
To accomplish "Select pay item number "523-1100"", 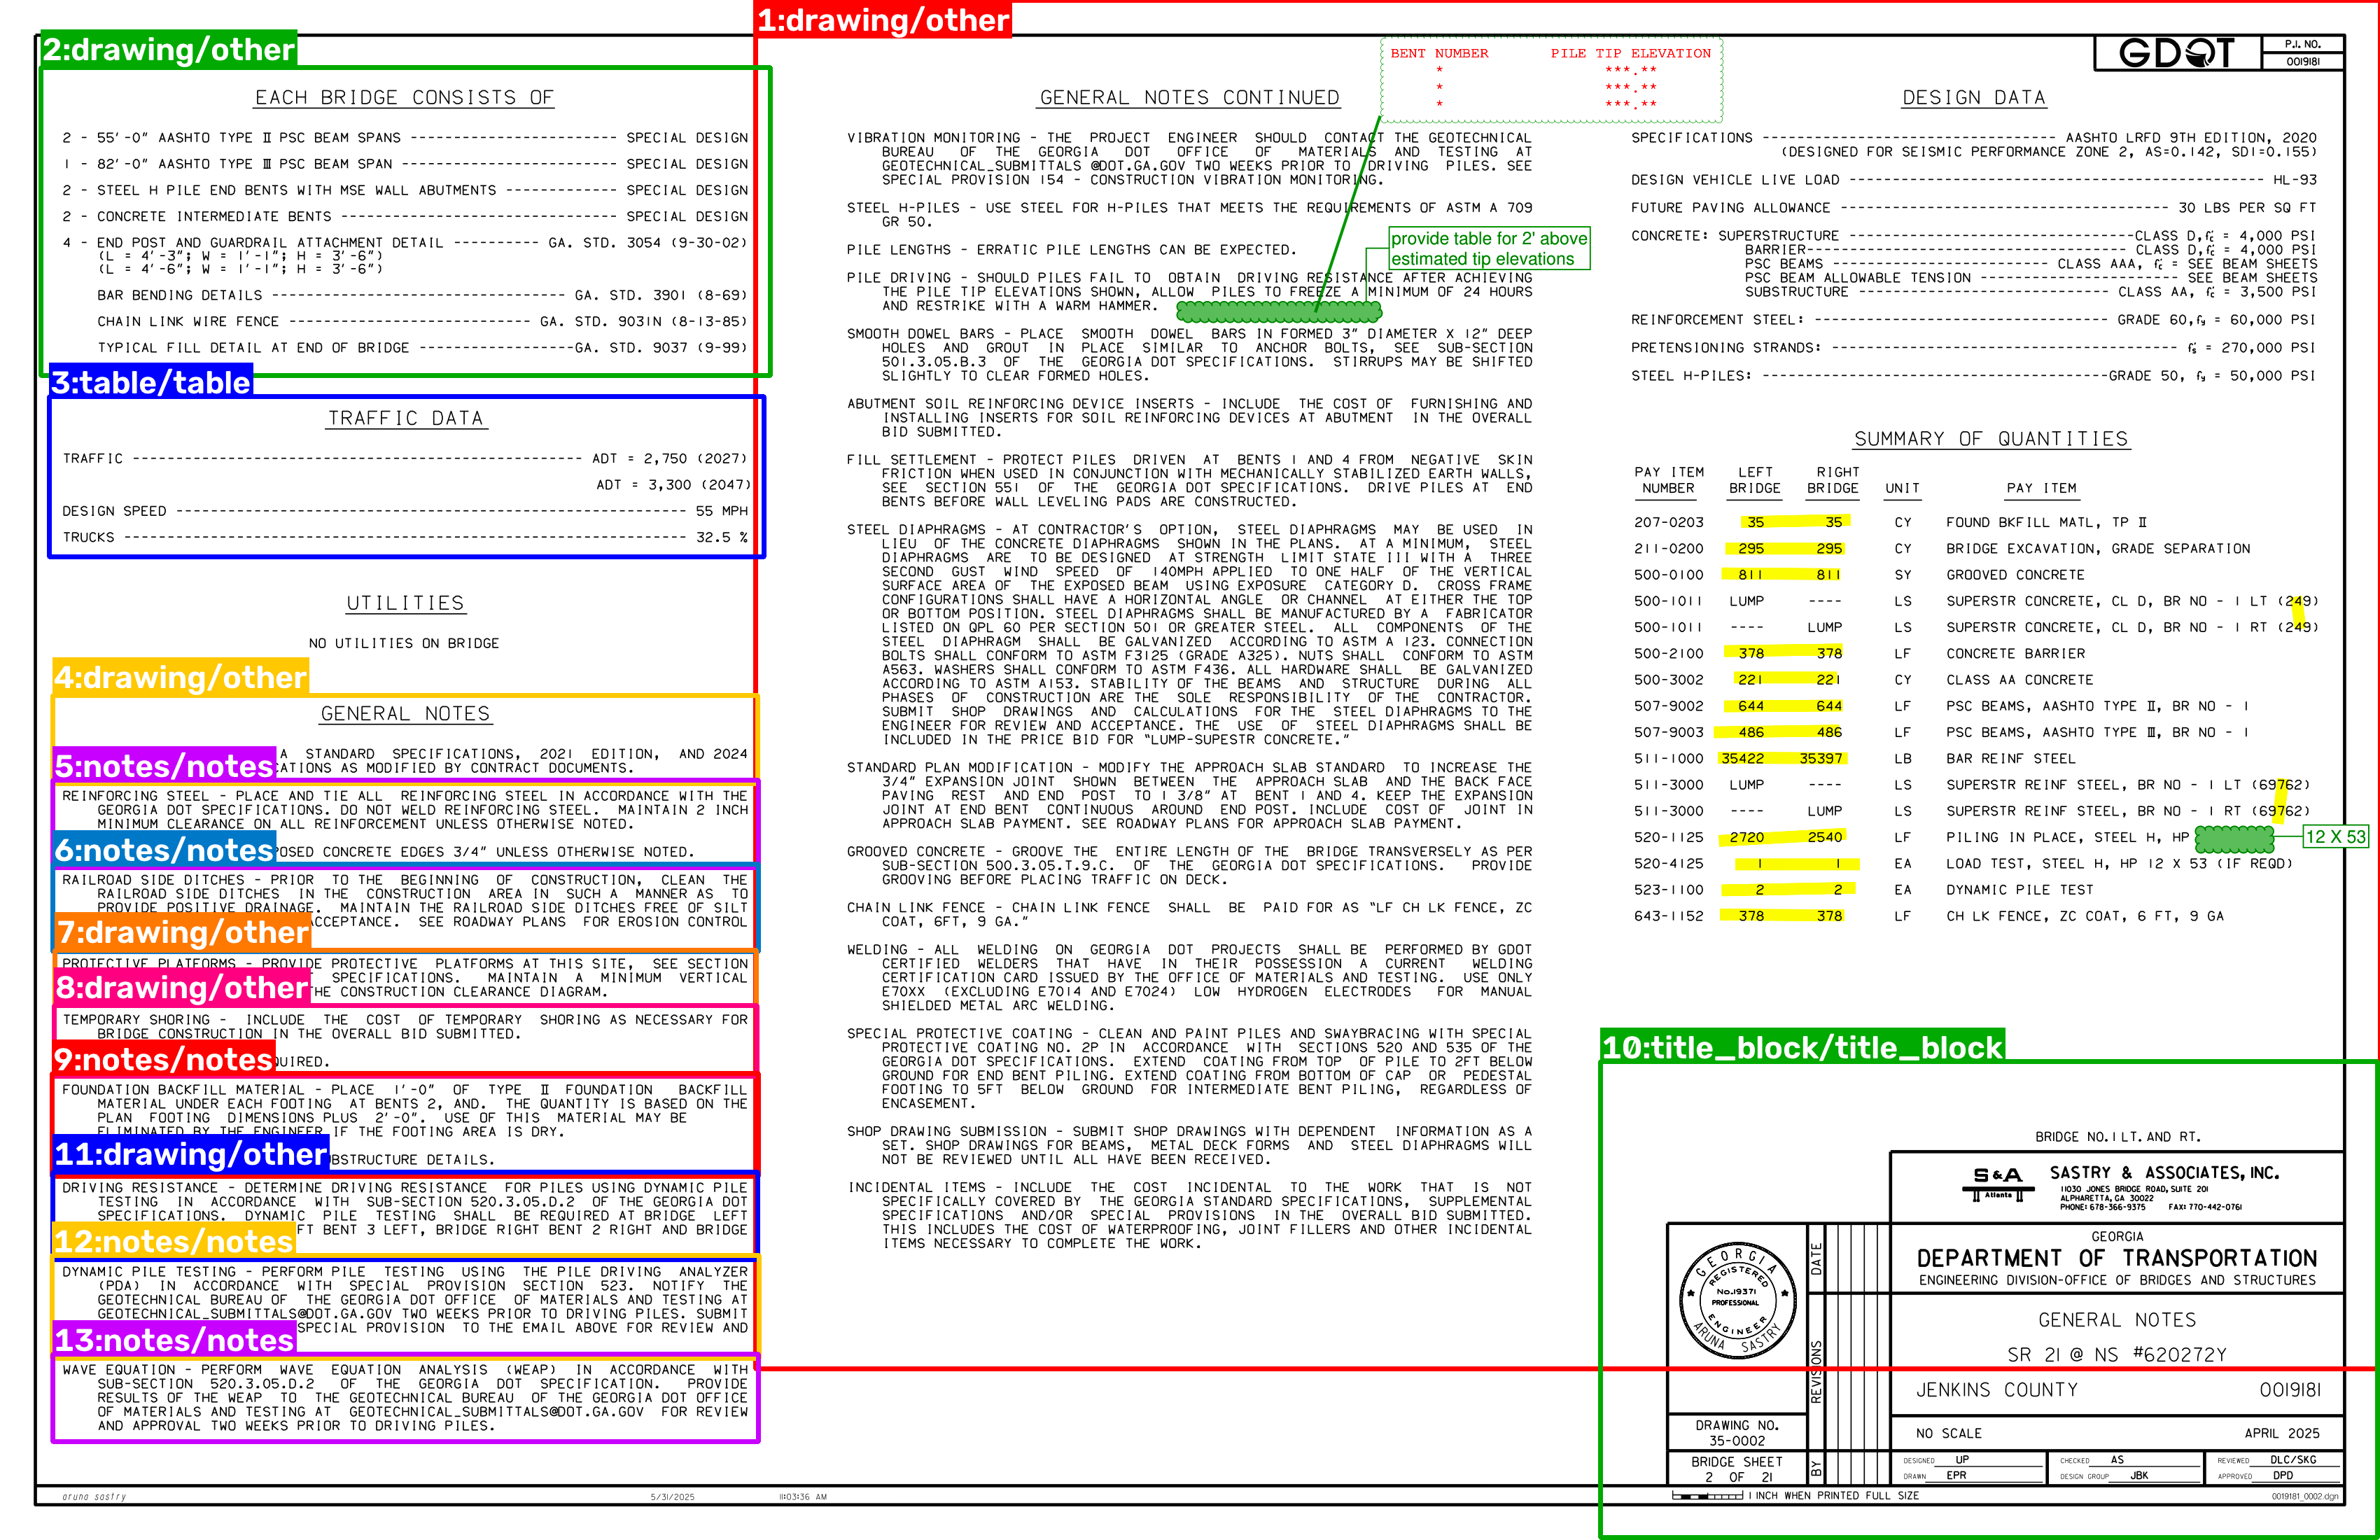I will coord(1668,890).
